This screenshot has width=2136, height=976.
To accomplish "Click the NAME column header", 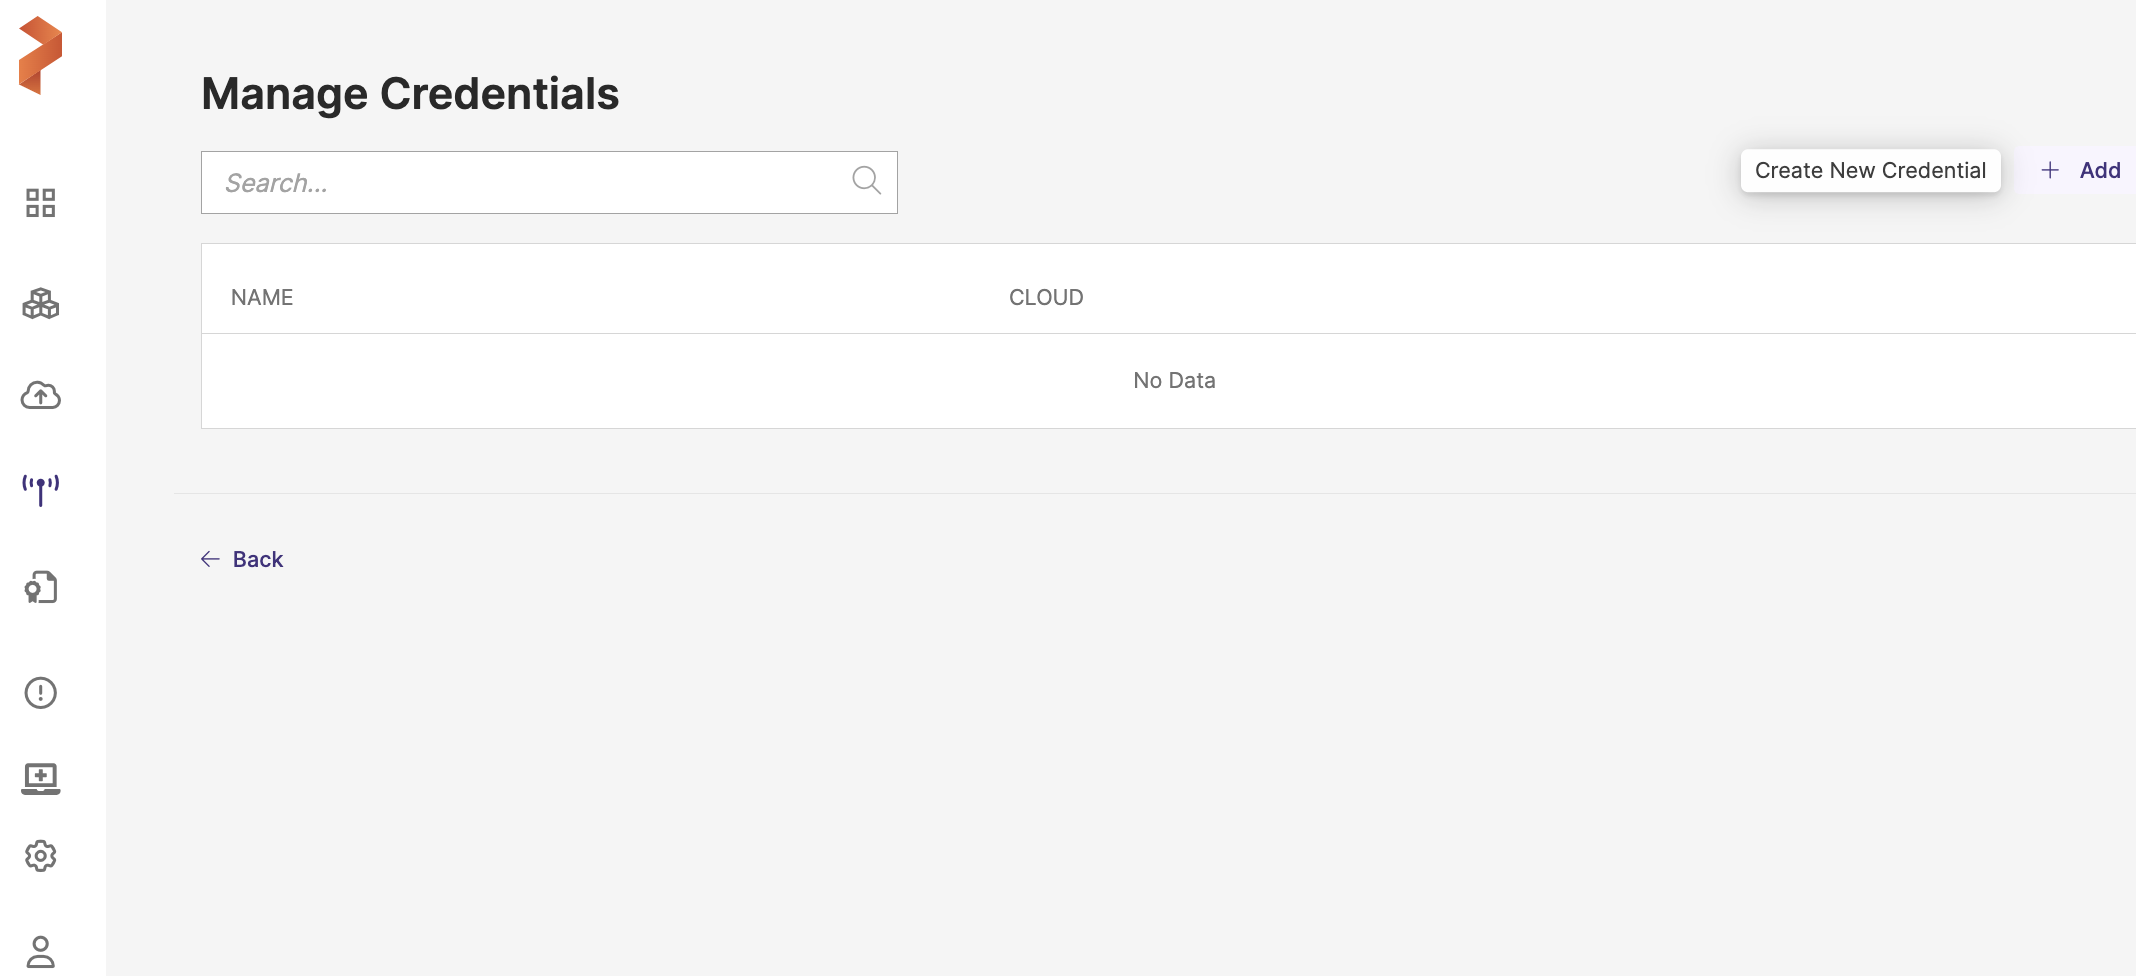I will [x=262, y=297].
